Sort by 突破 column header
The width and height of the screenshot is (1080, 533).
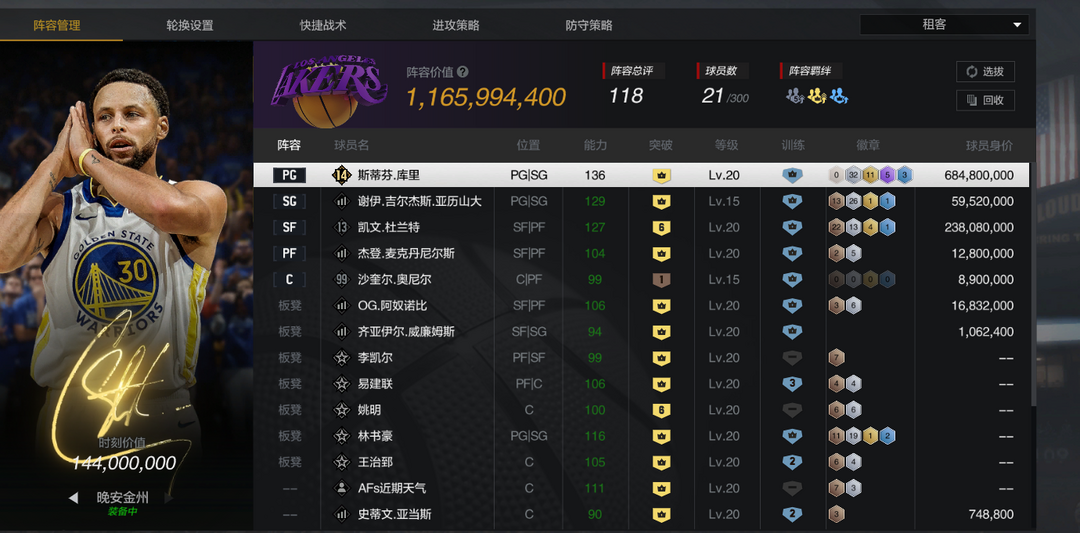click(661, 145)
